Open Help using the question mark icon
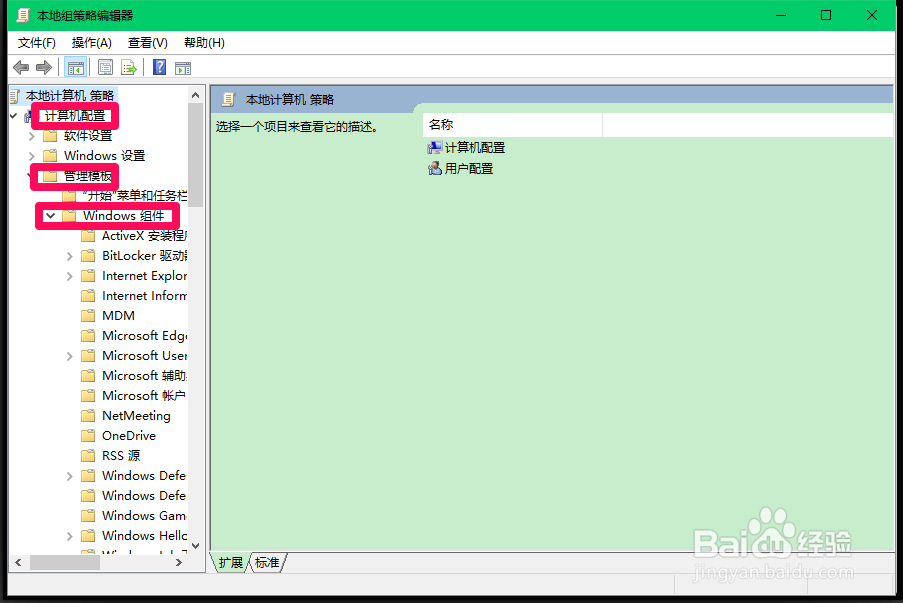Viewport: 903px width, 603px height. coord(159,67)
